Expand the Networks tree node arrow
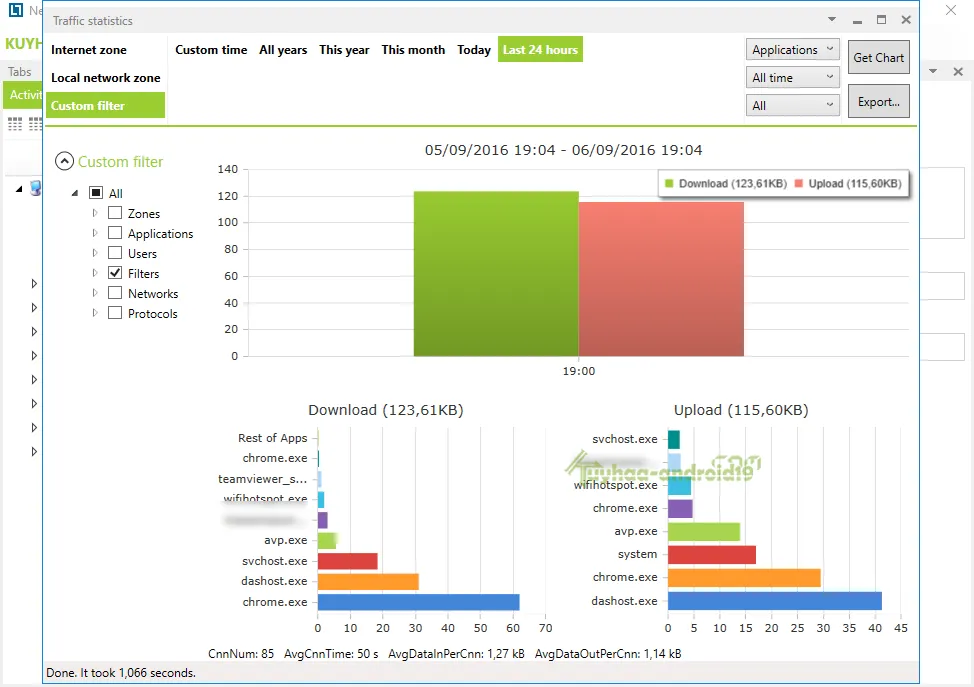 94,293
